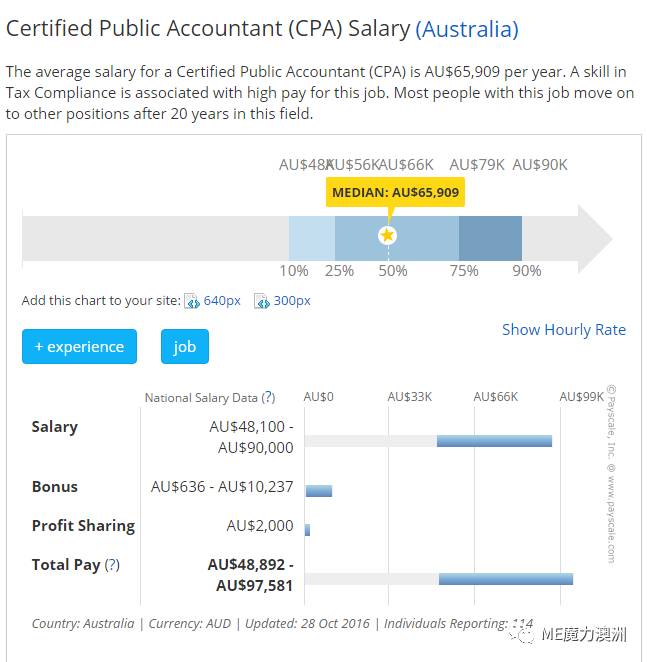Click the 10%-25% light blue percentile segment
This screenshot has height=662, width=647.
[x=312, y=239]
